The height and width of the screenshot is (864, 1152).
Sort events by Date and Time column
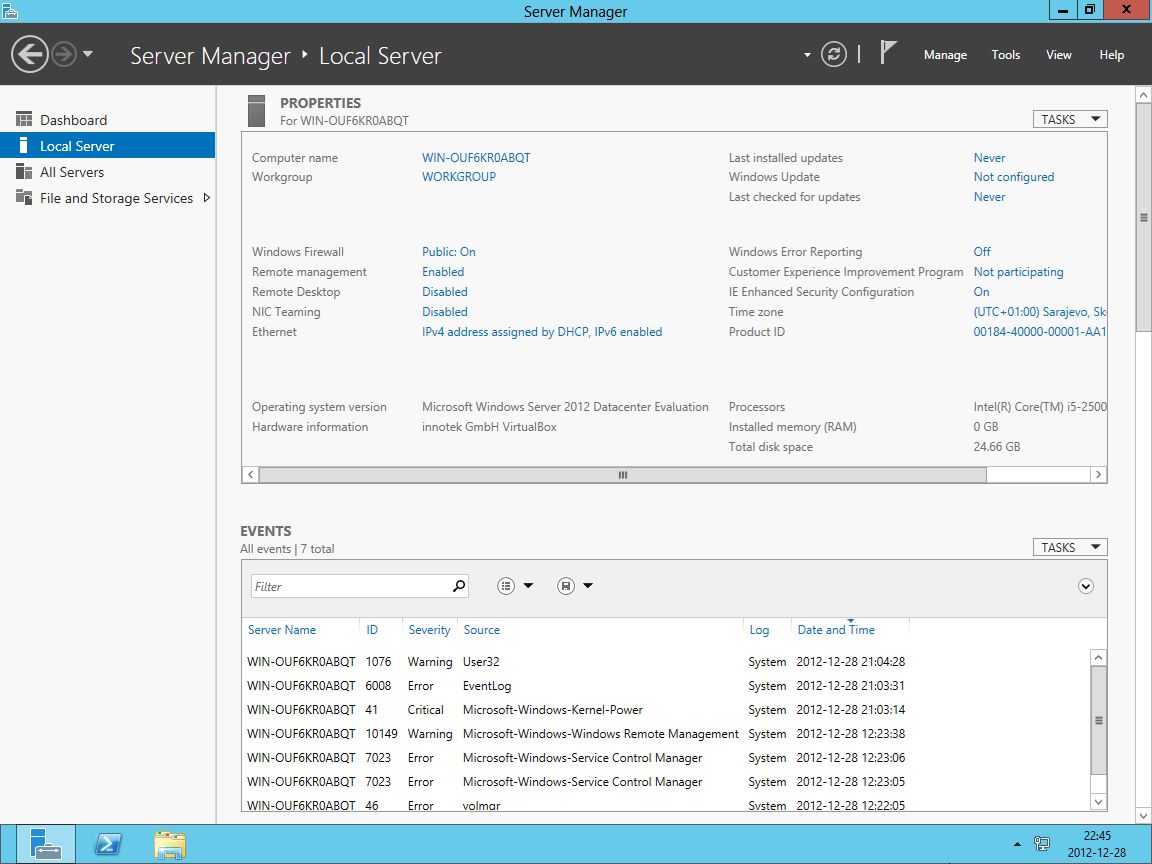click(836, 630)
